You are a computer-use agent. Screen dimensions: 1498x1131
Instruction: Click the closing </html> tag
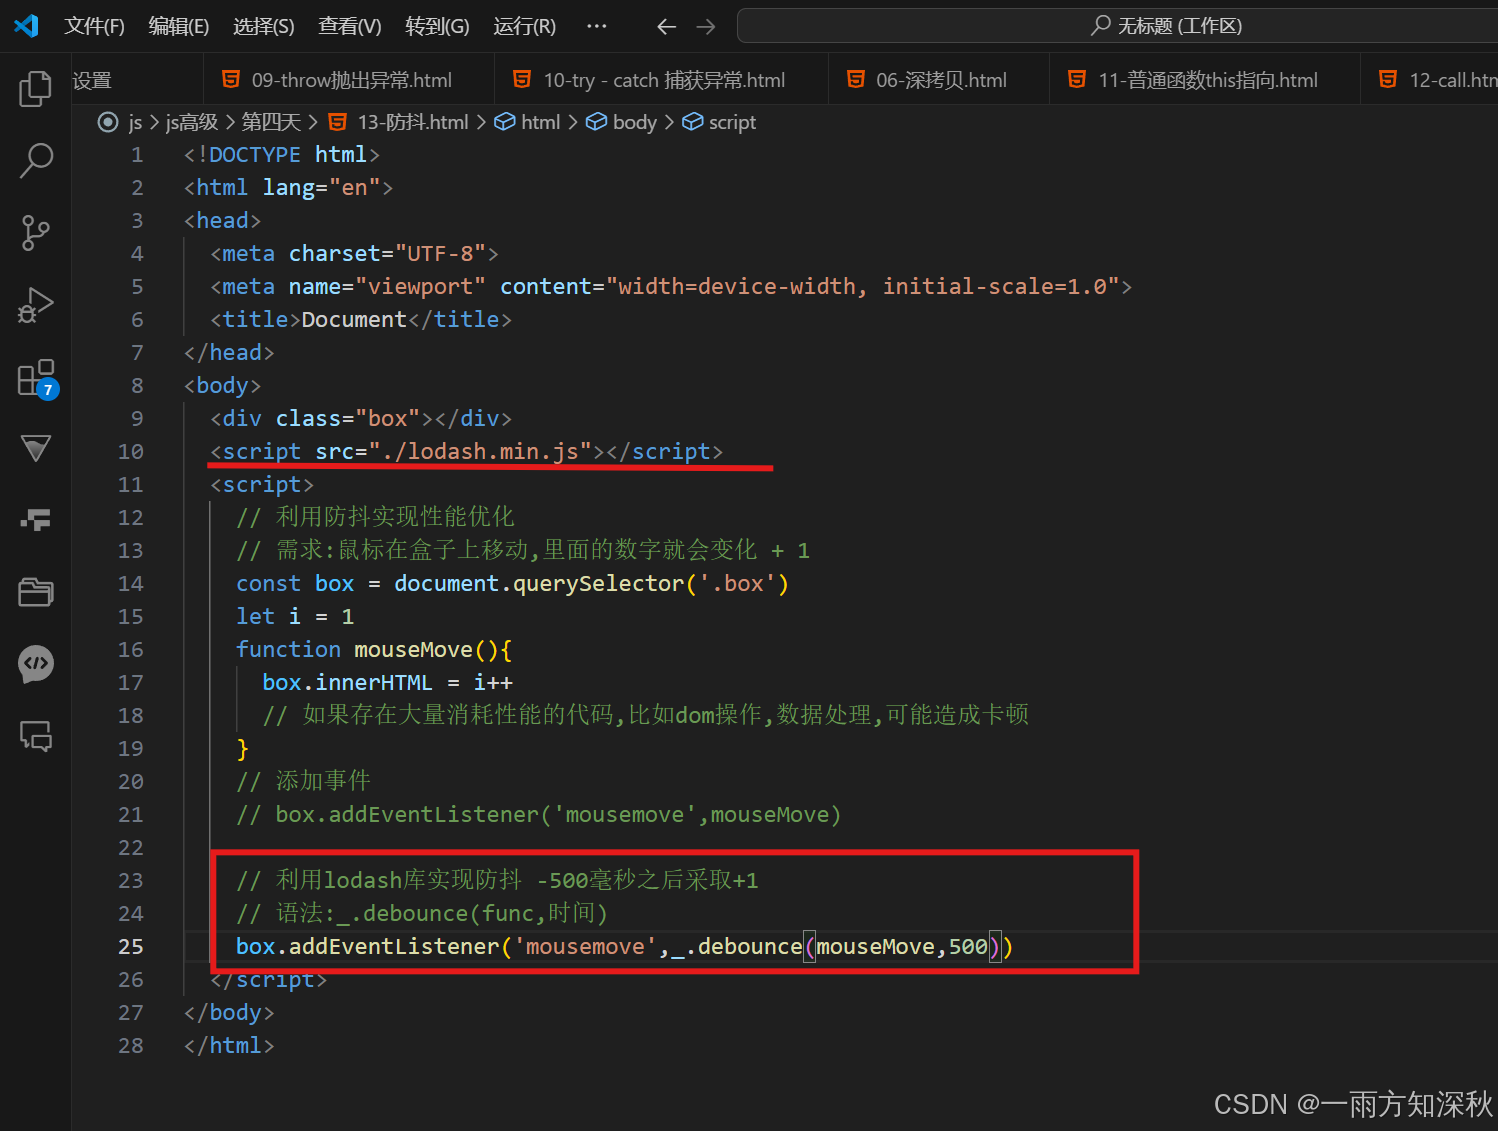(229, 1045)
